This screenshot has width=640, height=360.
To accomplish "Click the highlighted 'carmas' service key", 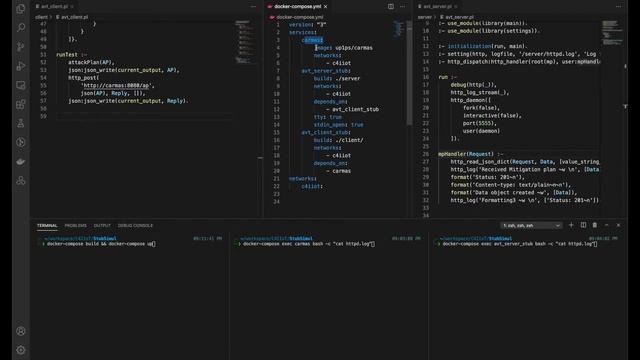I will click(x=312, y=40).
